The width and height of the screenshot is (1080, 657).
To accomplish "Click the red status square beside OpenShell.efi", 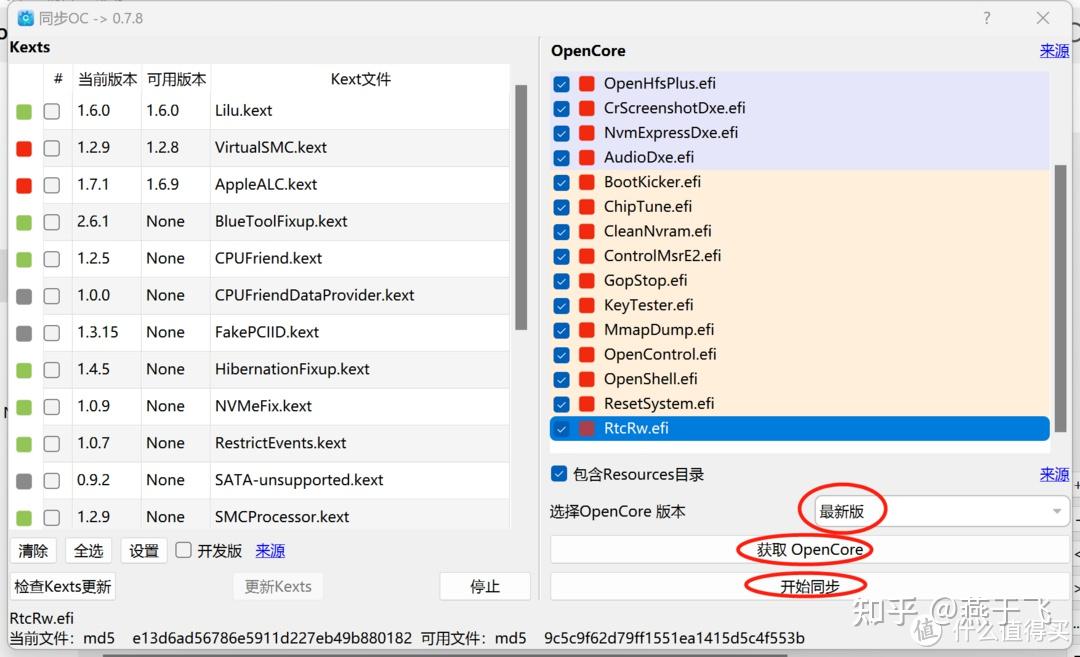I will tap(587, 379).
